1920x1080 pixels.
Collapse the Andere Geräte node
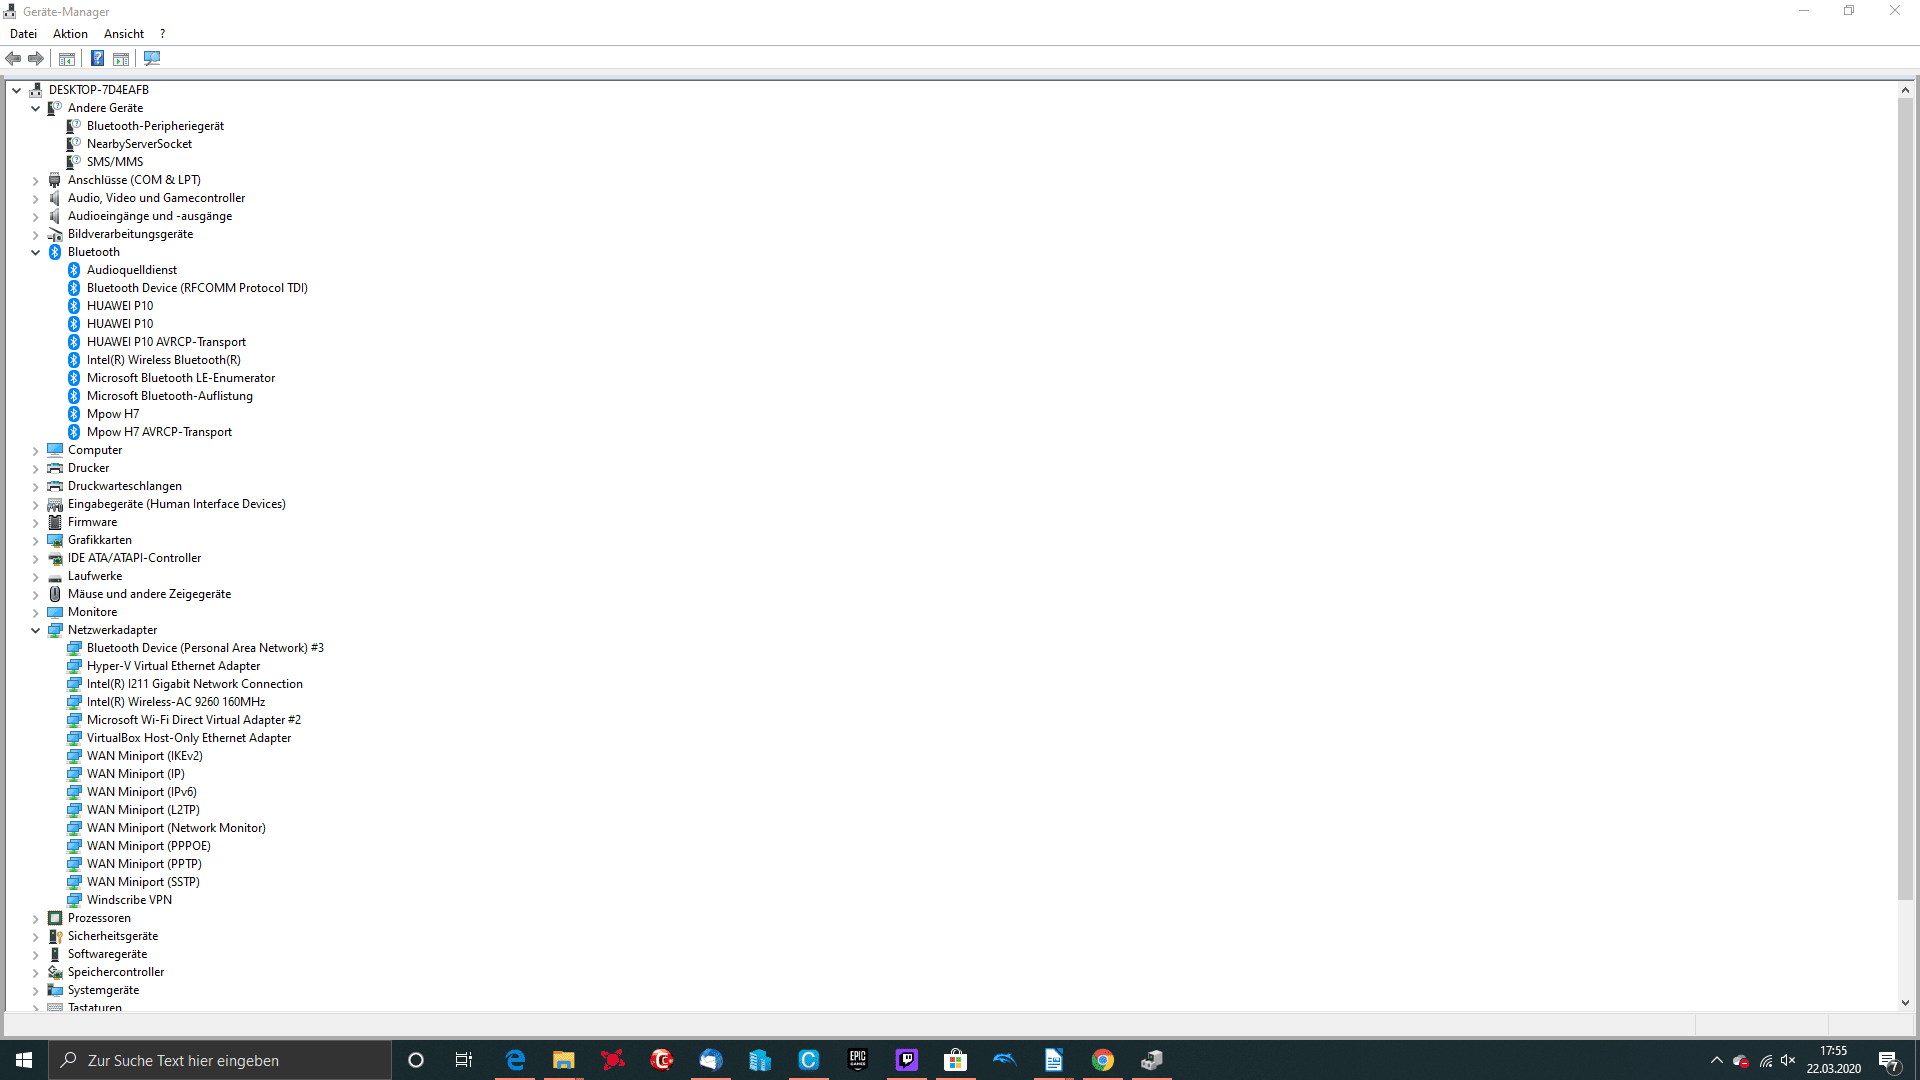(x=36, y=108)
